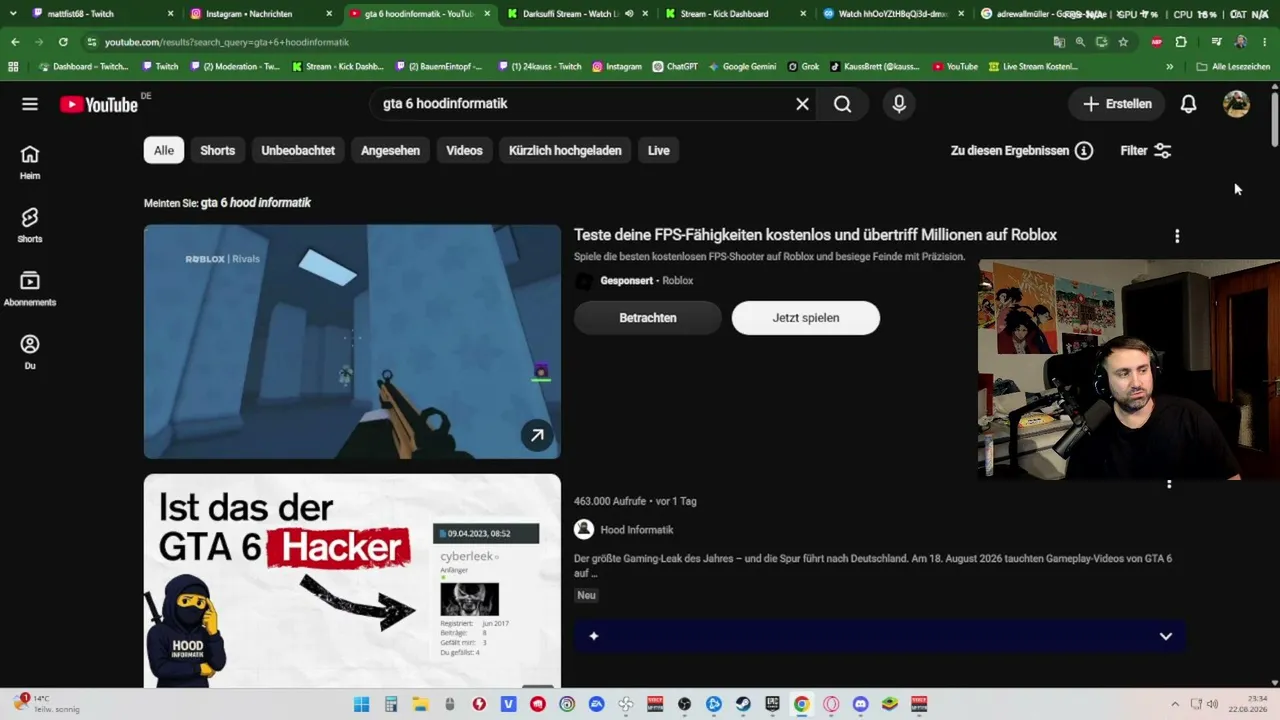1280x720 pixels.
Task: Expand the AI summary bar chevron
Action: click(1165, 636)
